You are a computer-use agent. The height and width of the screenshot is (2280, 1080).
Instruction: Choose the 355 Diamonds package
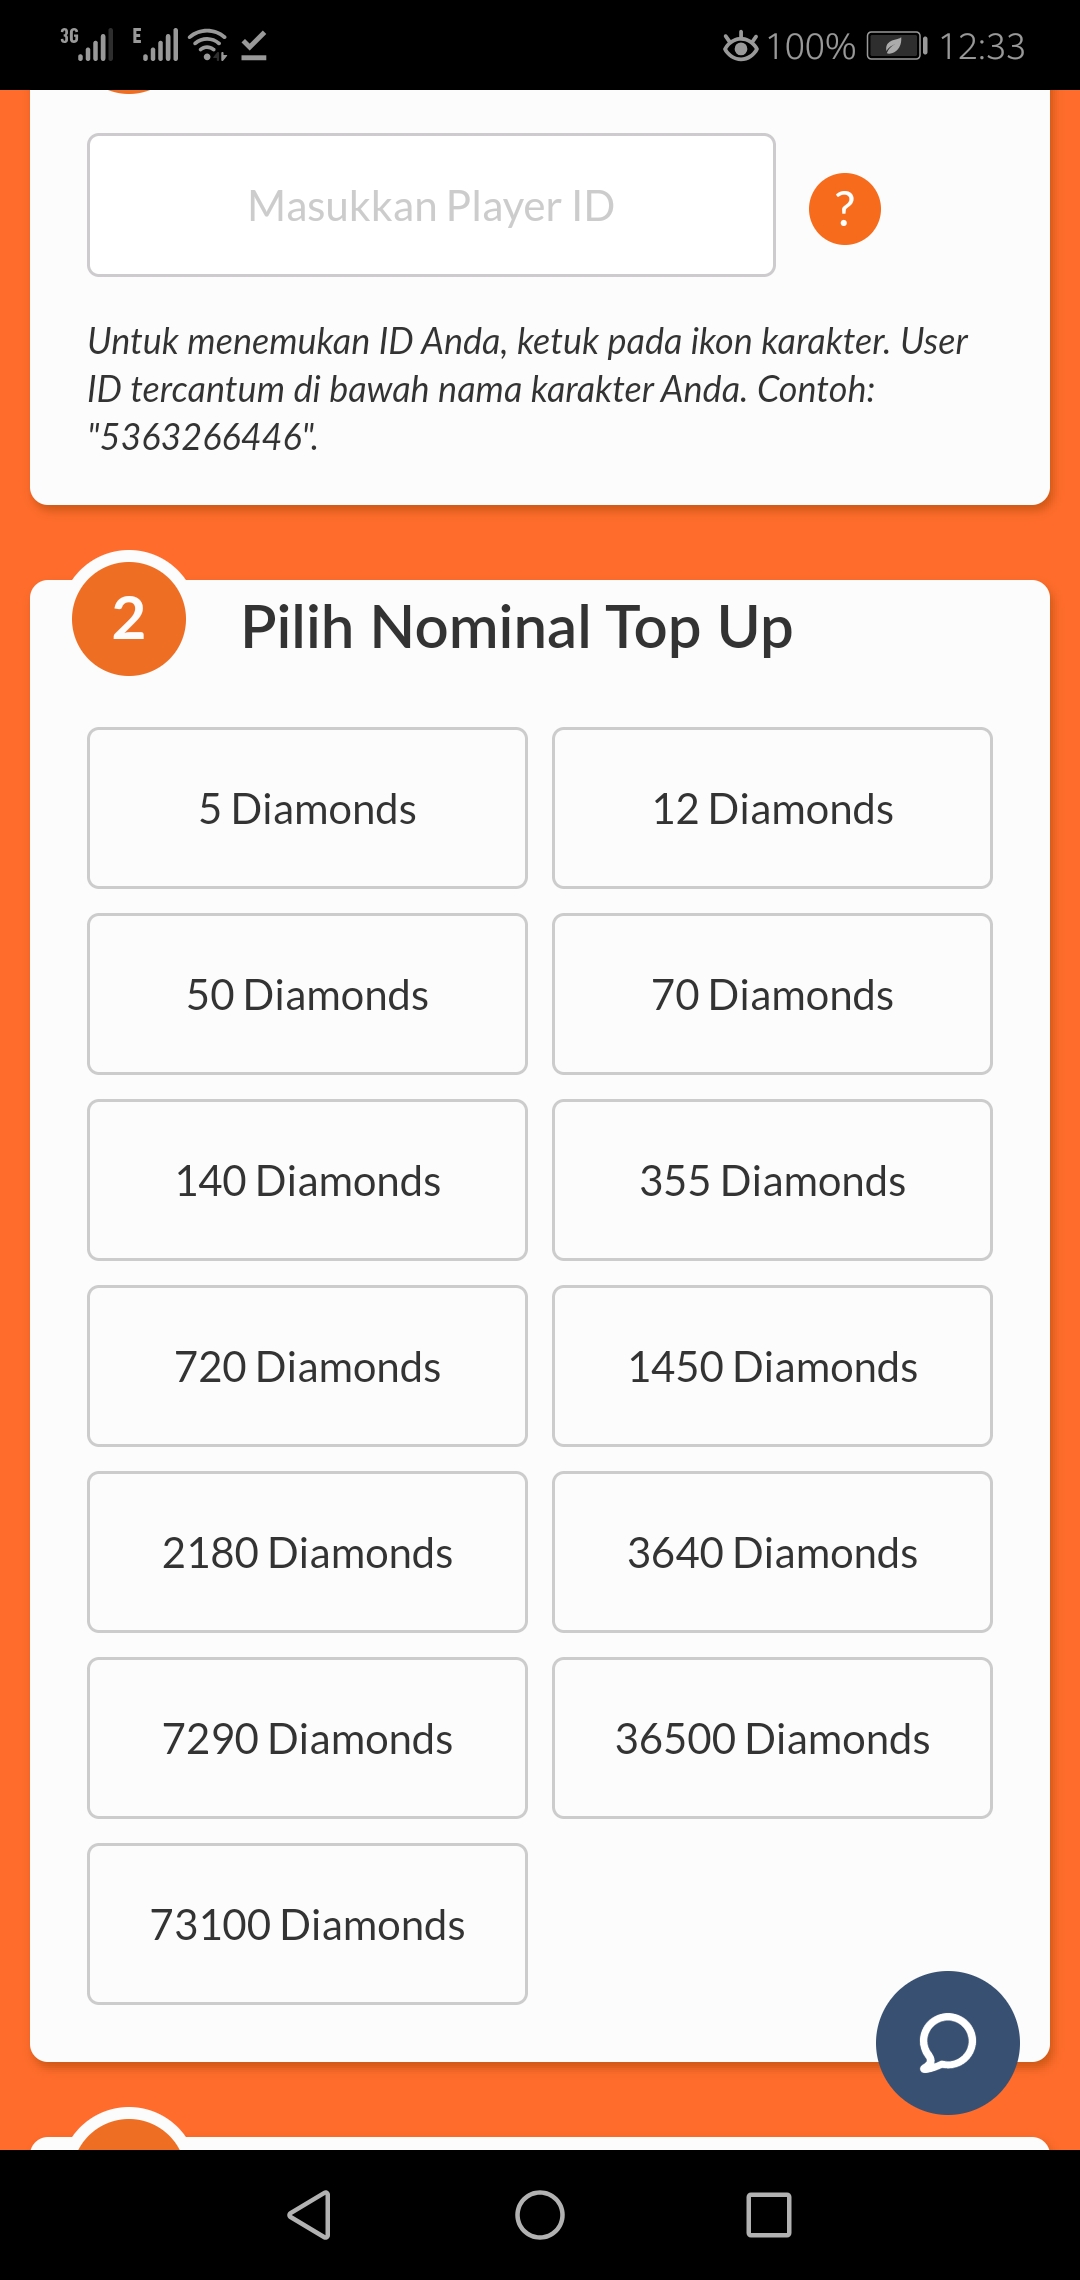(772, 1180)
